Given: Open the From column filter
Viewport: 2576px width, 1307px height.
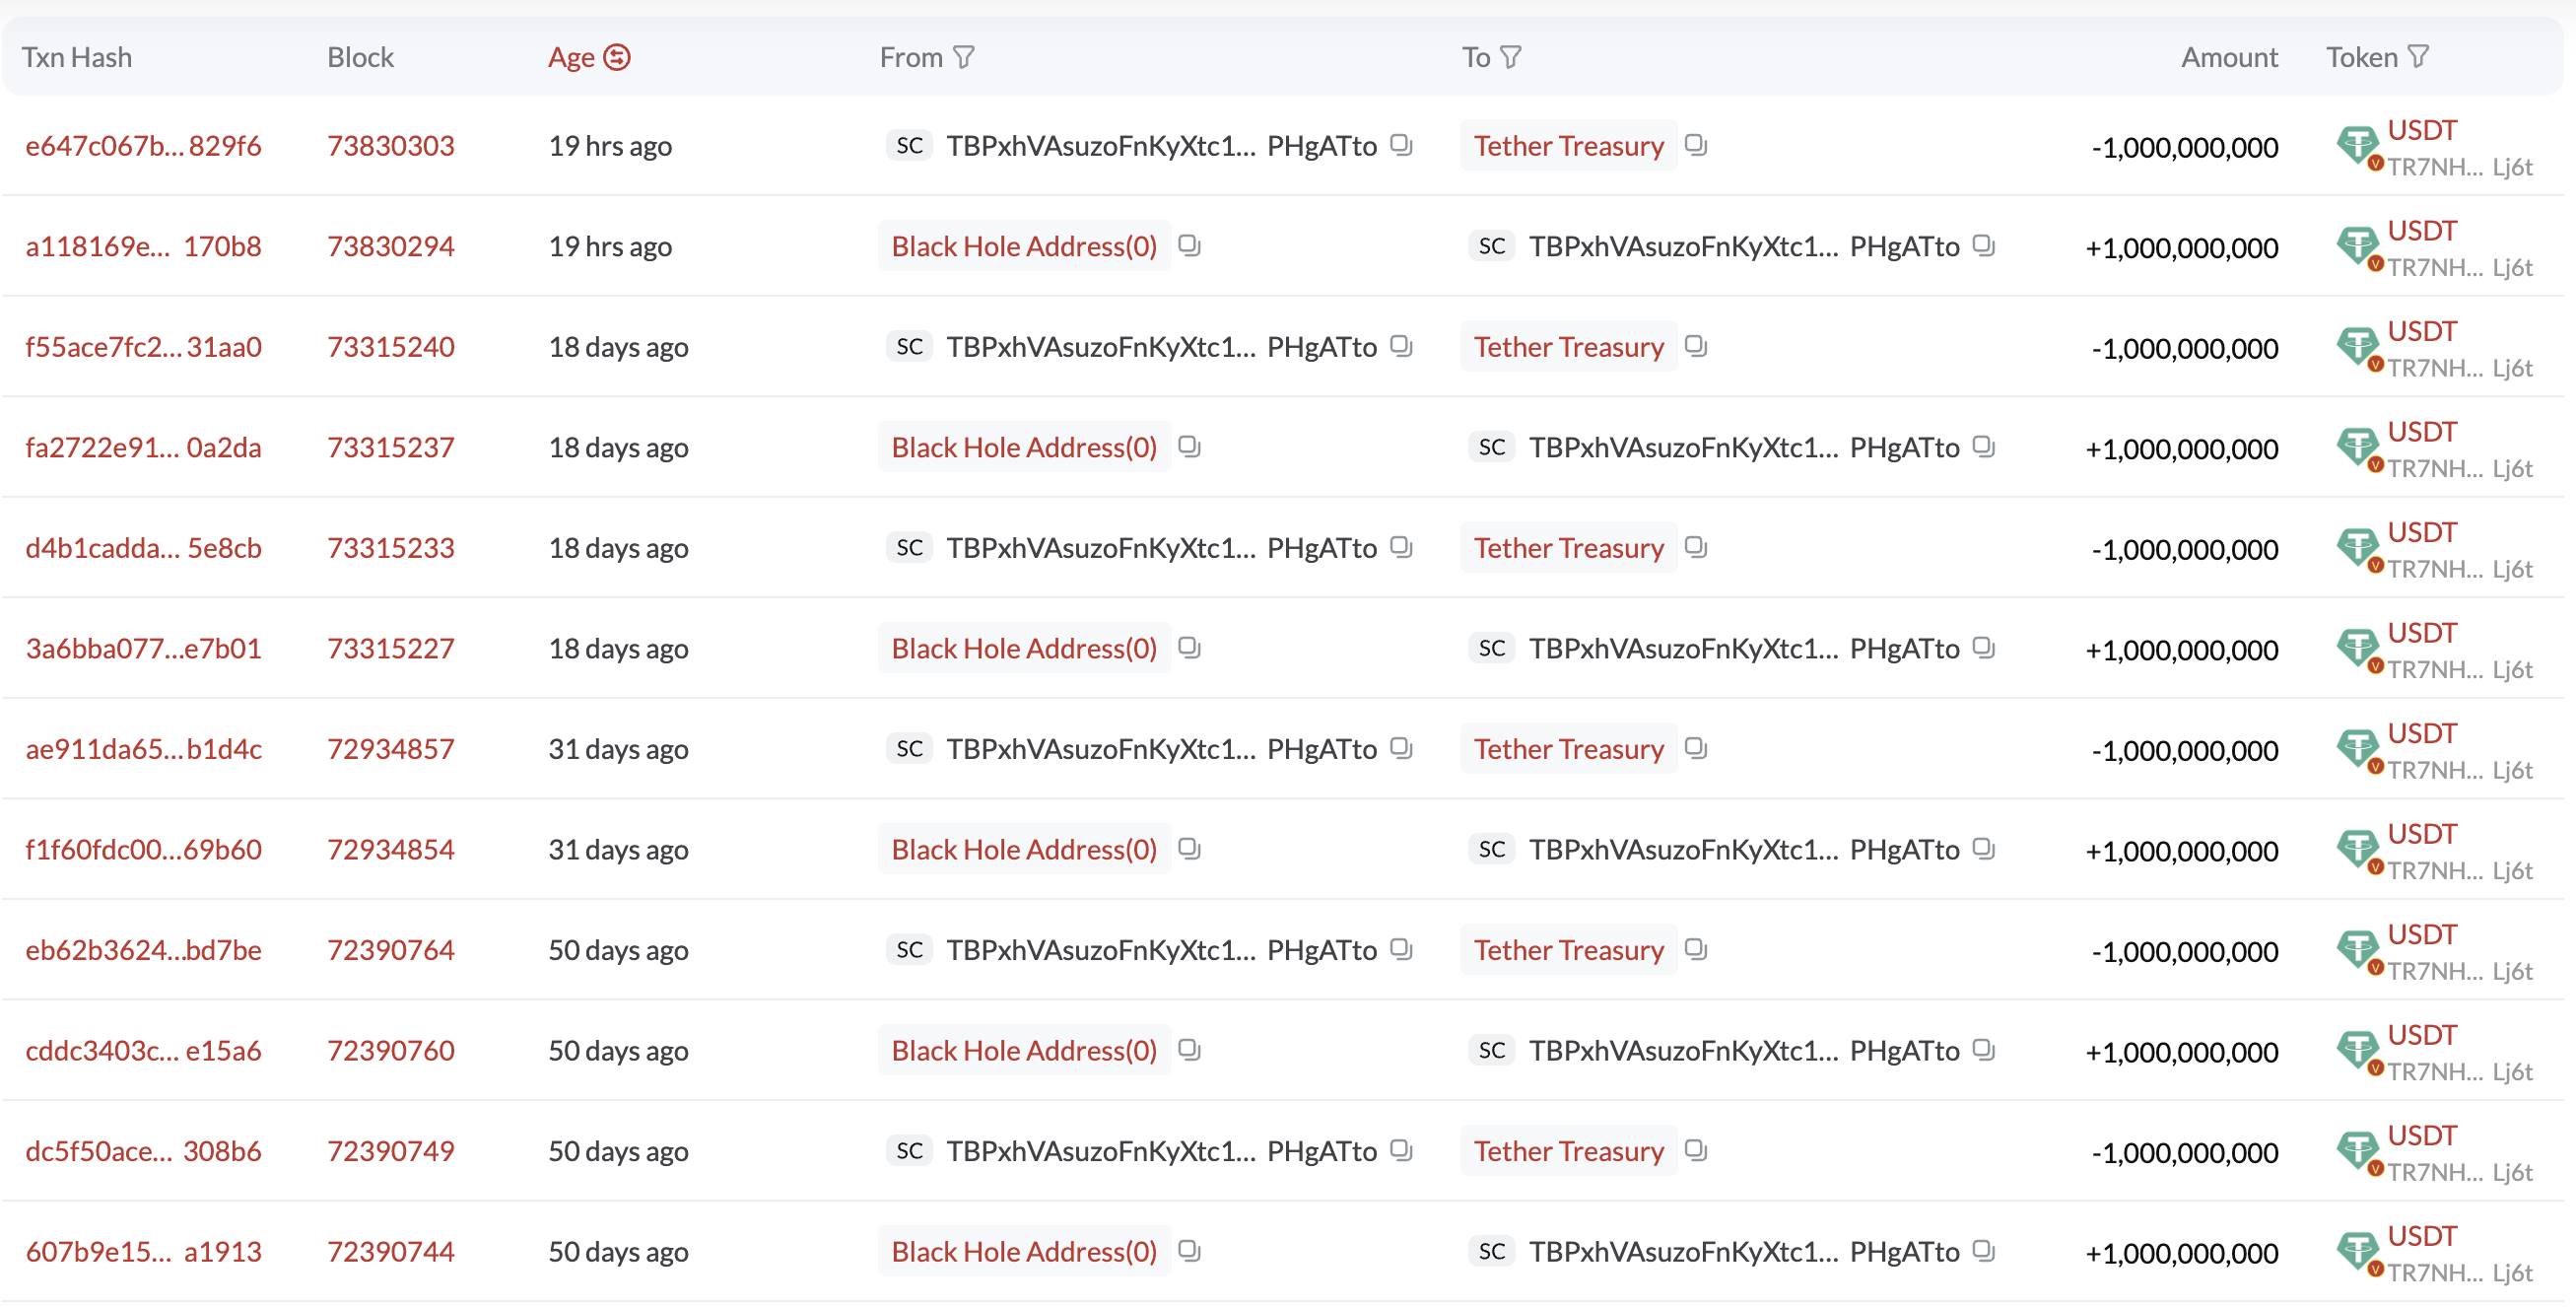Looking at the screenshot, I should (x=964, y=58).
